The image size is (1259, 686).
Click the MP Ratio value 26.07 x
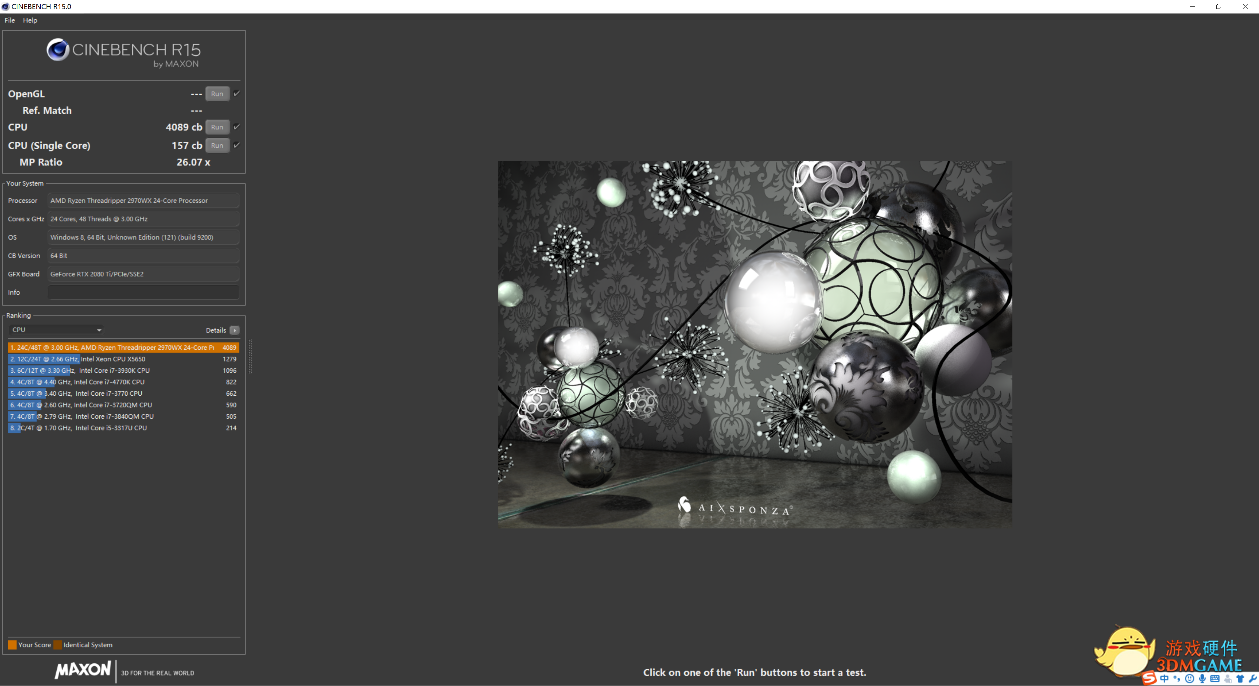pyautogui.click(x=193, y=162)
